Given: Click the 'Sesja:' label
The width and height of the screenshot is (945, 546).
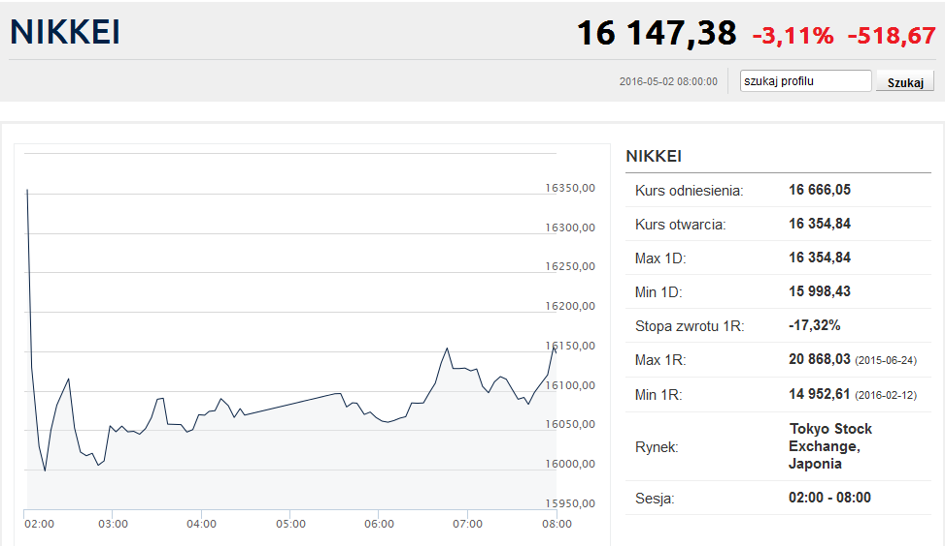Looking at the screenshot, I should click(655, 498).
